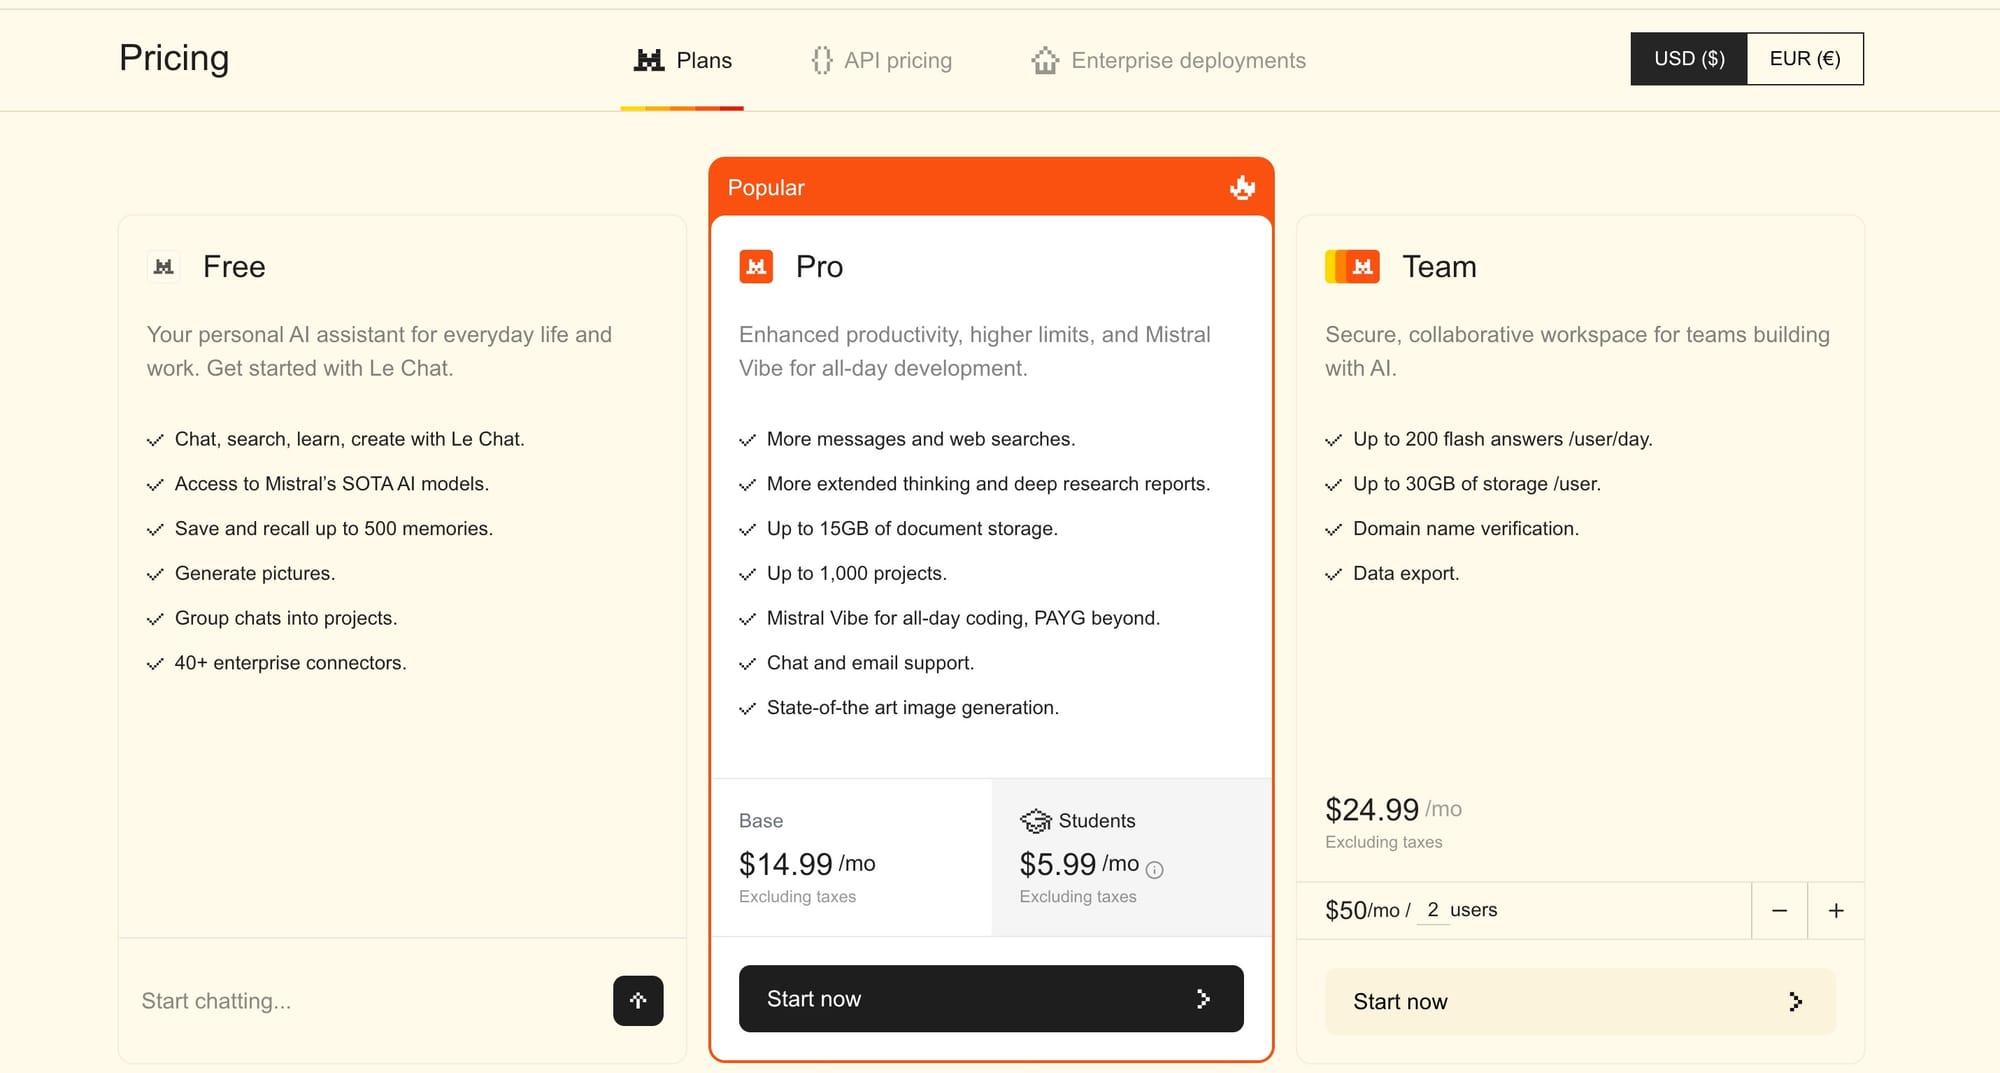The image size is (2000, 1073).
Task: Open the info icon next to student price
Action: click(1155, 870)
